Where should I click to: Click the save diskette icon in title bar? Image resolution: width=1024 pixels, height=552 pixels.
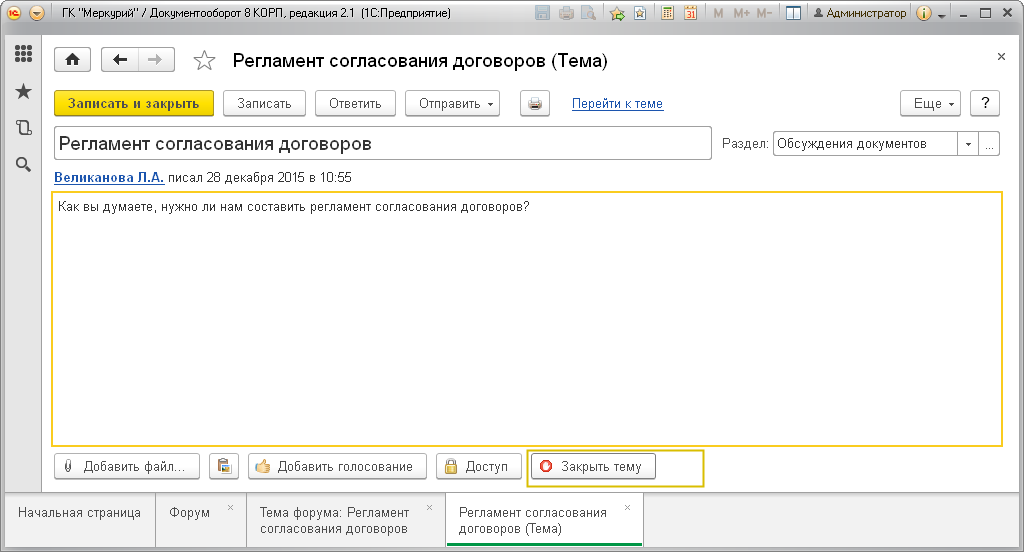pyautogui.click(x=542, y=13)
